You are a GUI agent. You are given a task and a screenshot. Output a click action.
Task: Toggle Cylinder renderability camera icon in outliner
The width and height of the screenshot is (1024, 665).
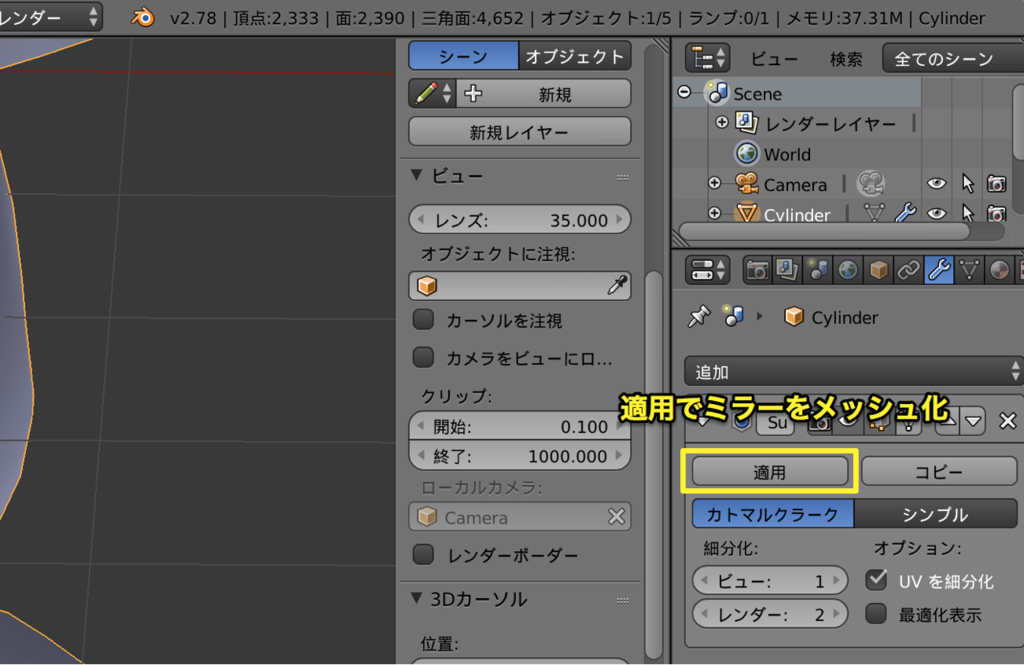997,213
